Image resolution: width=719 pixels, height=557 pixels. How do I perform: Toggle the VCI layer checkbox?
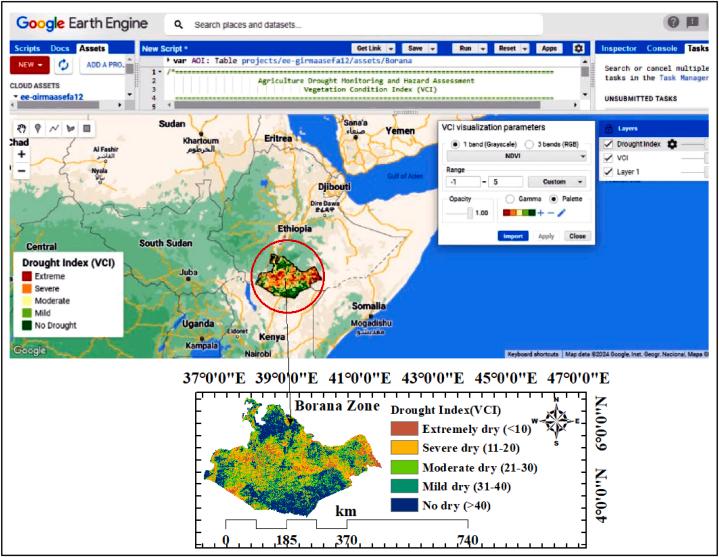point(609,158)
